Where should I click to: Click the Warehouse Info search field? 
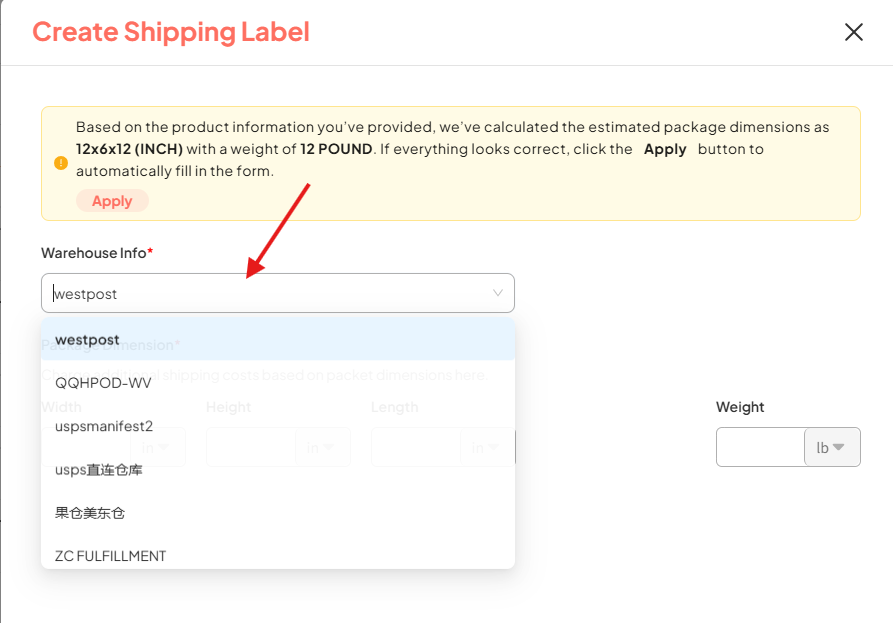(x=270, y=294)
